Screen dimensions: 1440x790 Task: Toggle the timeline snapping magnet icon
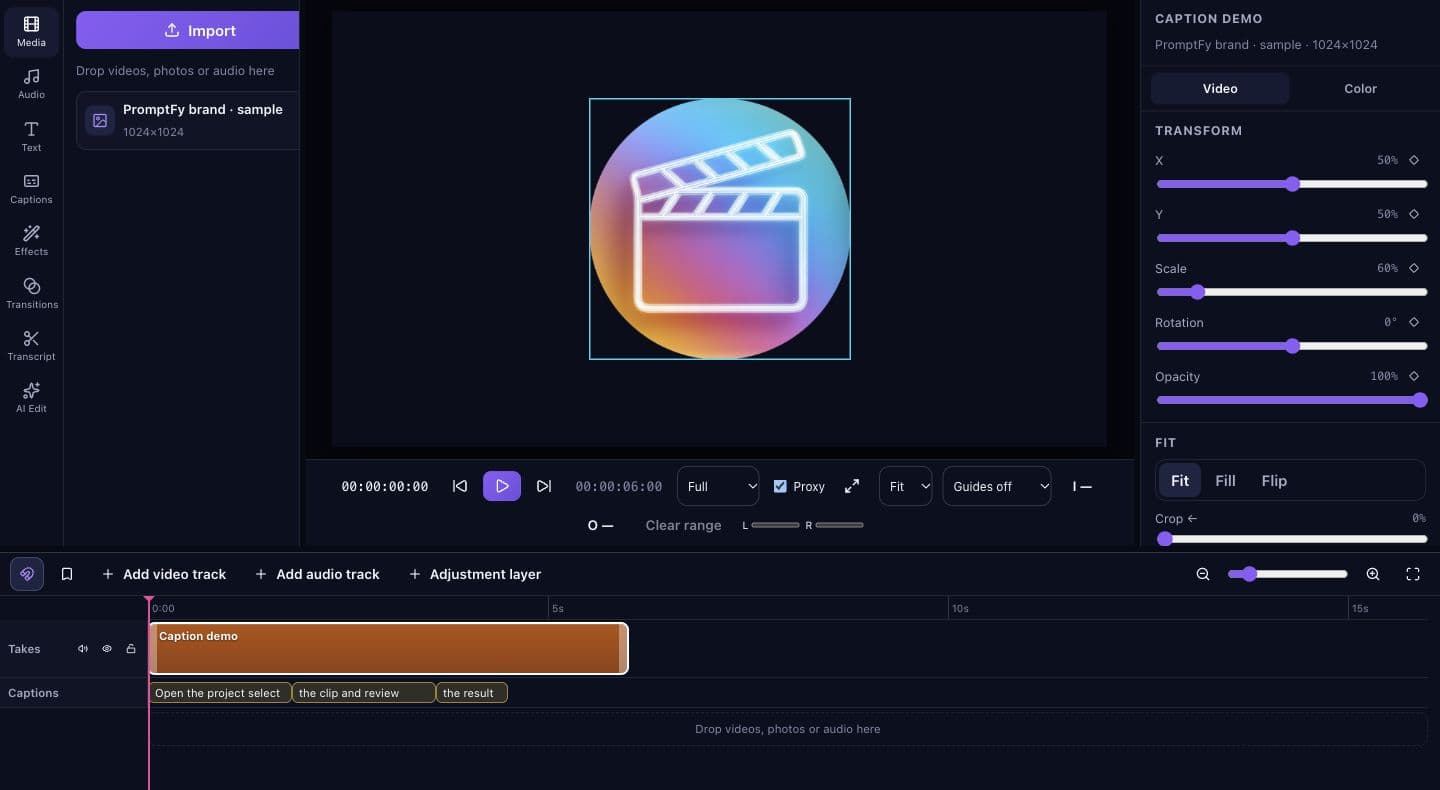pos(27,574)
